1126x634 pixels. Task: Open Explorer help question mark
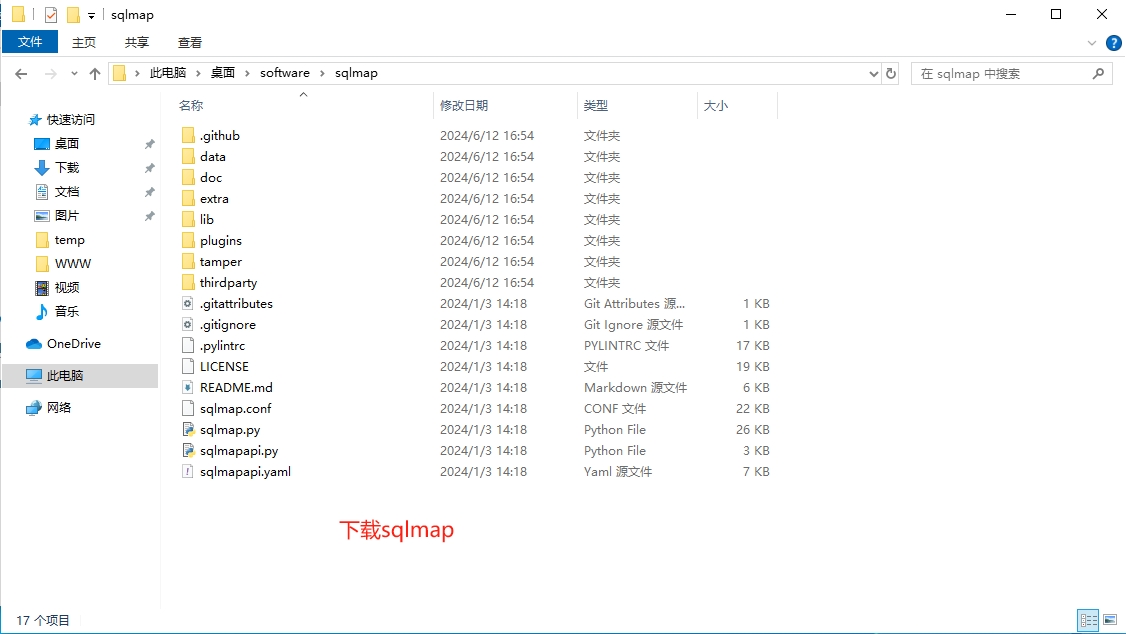click(1113, 43)
